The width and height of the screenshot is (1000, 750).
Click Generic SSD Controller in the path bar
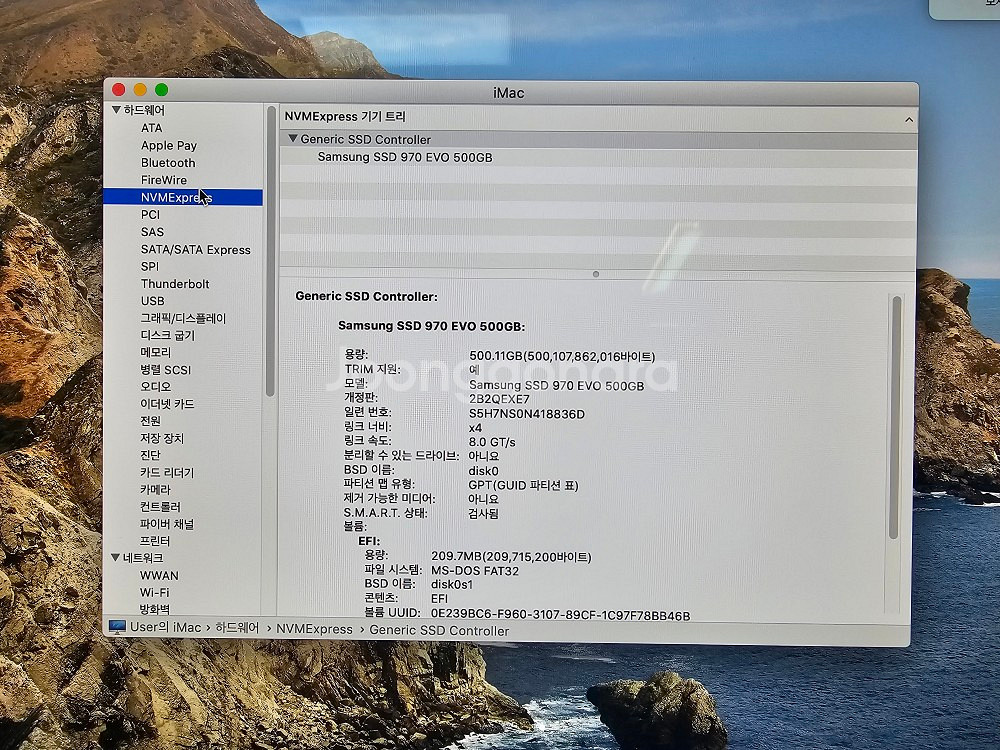(439, 631)
